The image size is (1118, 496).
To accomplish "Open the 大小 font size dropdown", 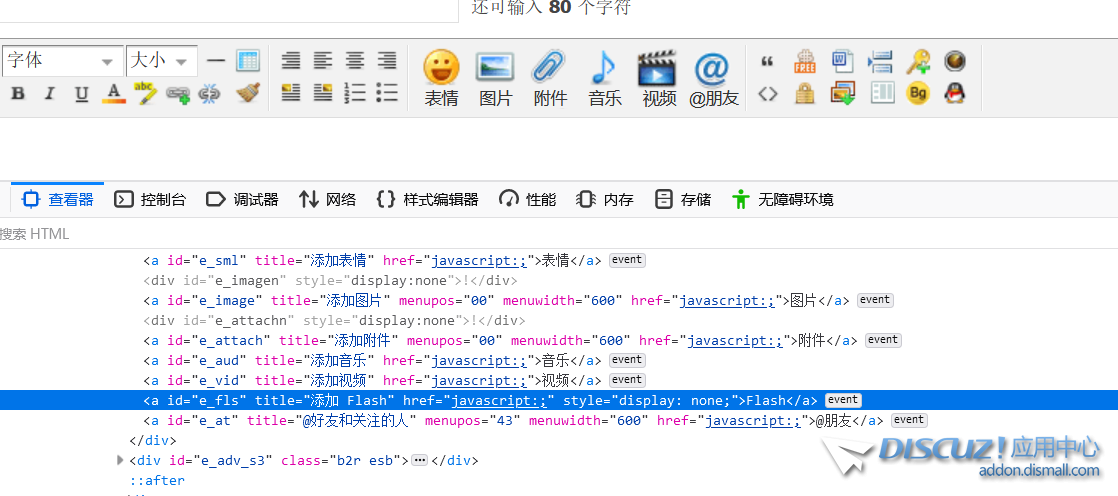I will pyautogui.click(x=162, y=61).
